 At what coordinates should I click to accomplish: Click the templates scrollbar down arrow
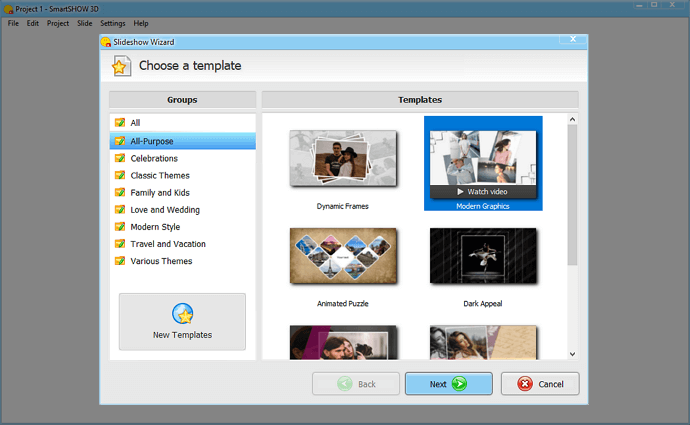[572, 354]
